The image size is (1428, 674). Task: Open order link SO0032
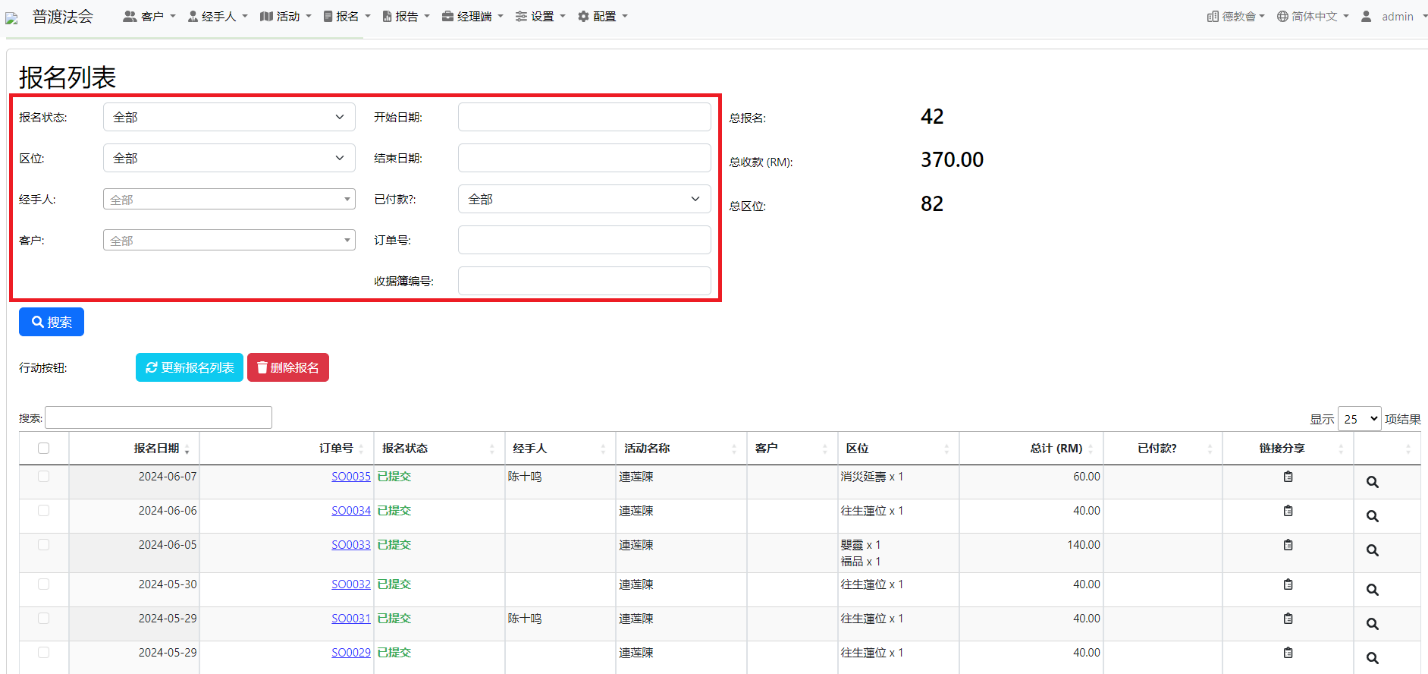click(x=351, y=585)
